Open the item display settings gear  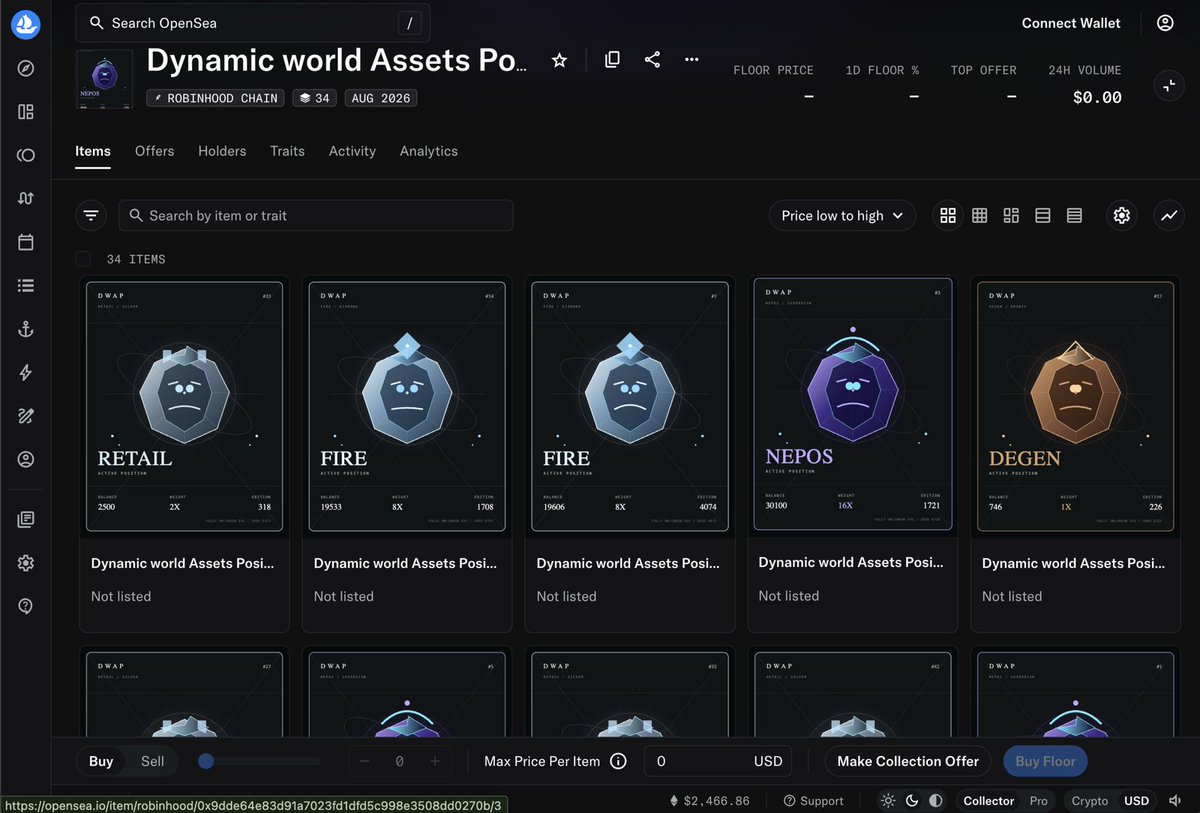tap(1122, 215)
